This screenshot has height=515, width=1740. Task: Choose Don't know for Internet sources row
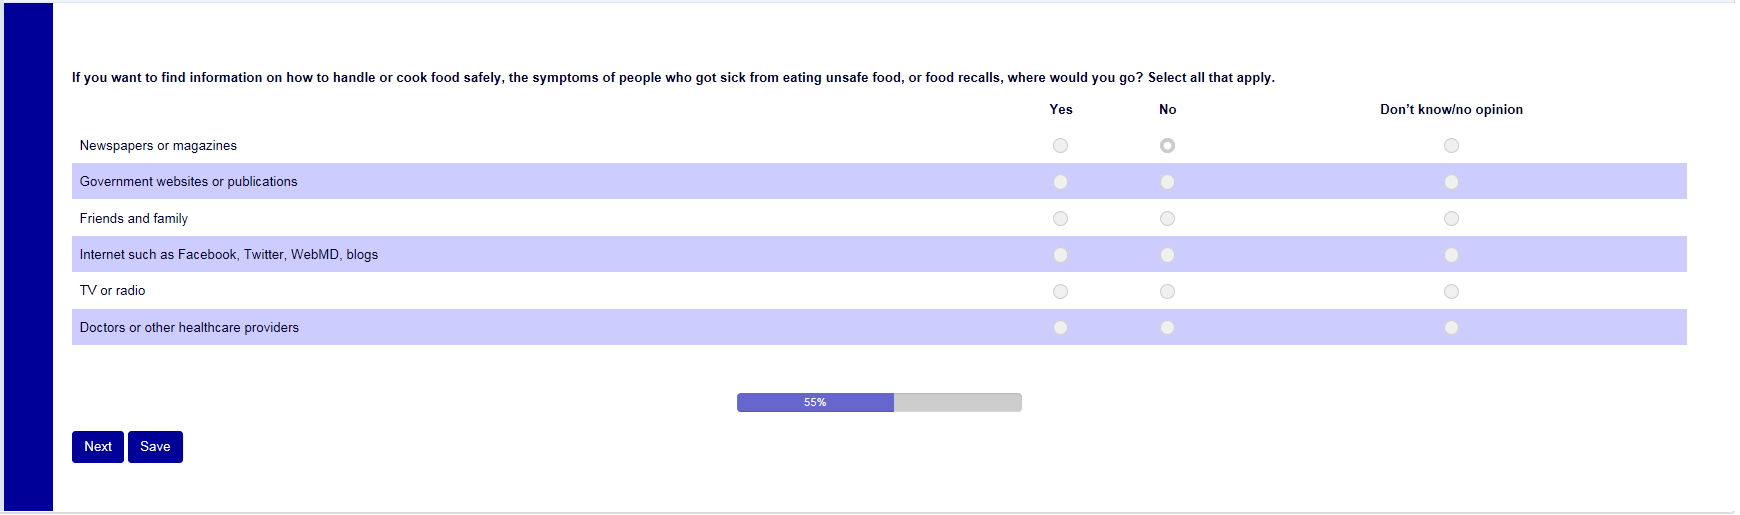(x=1451, y=255)
